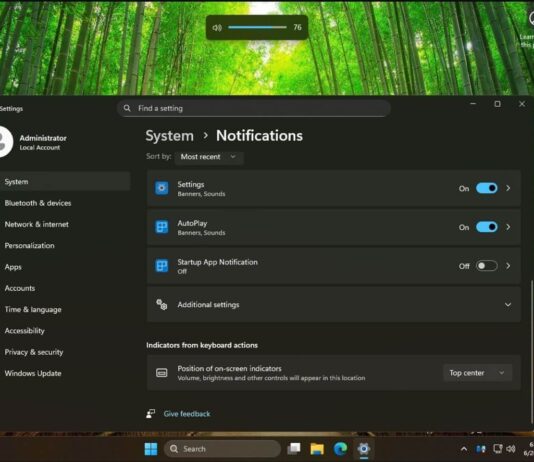Click the Give feedback link
534x462 pixels.
[187, 414]
